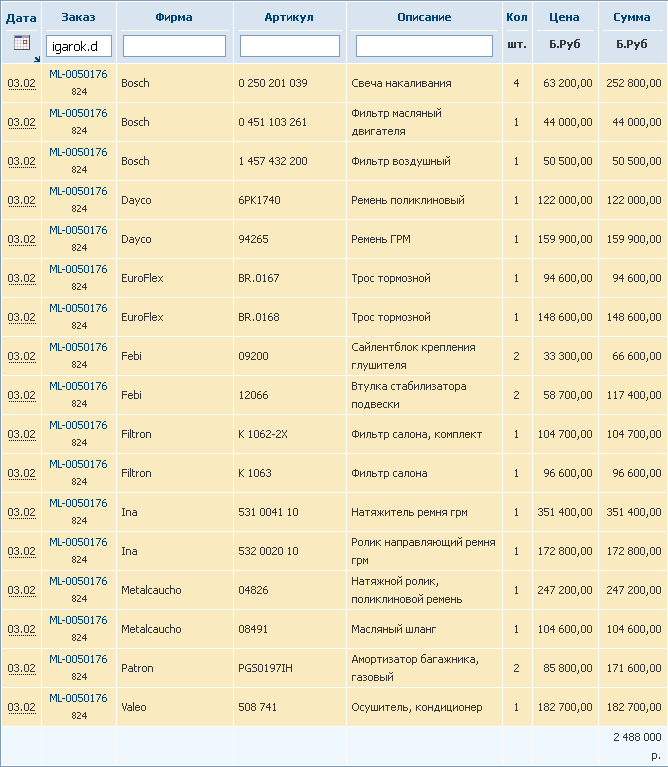The width and height of the screenshot is (668, 767).
Task: Select article 09200
Action: [253, 356]
